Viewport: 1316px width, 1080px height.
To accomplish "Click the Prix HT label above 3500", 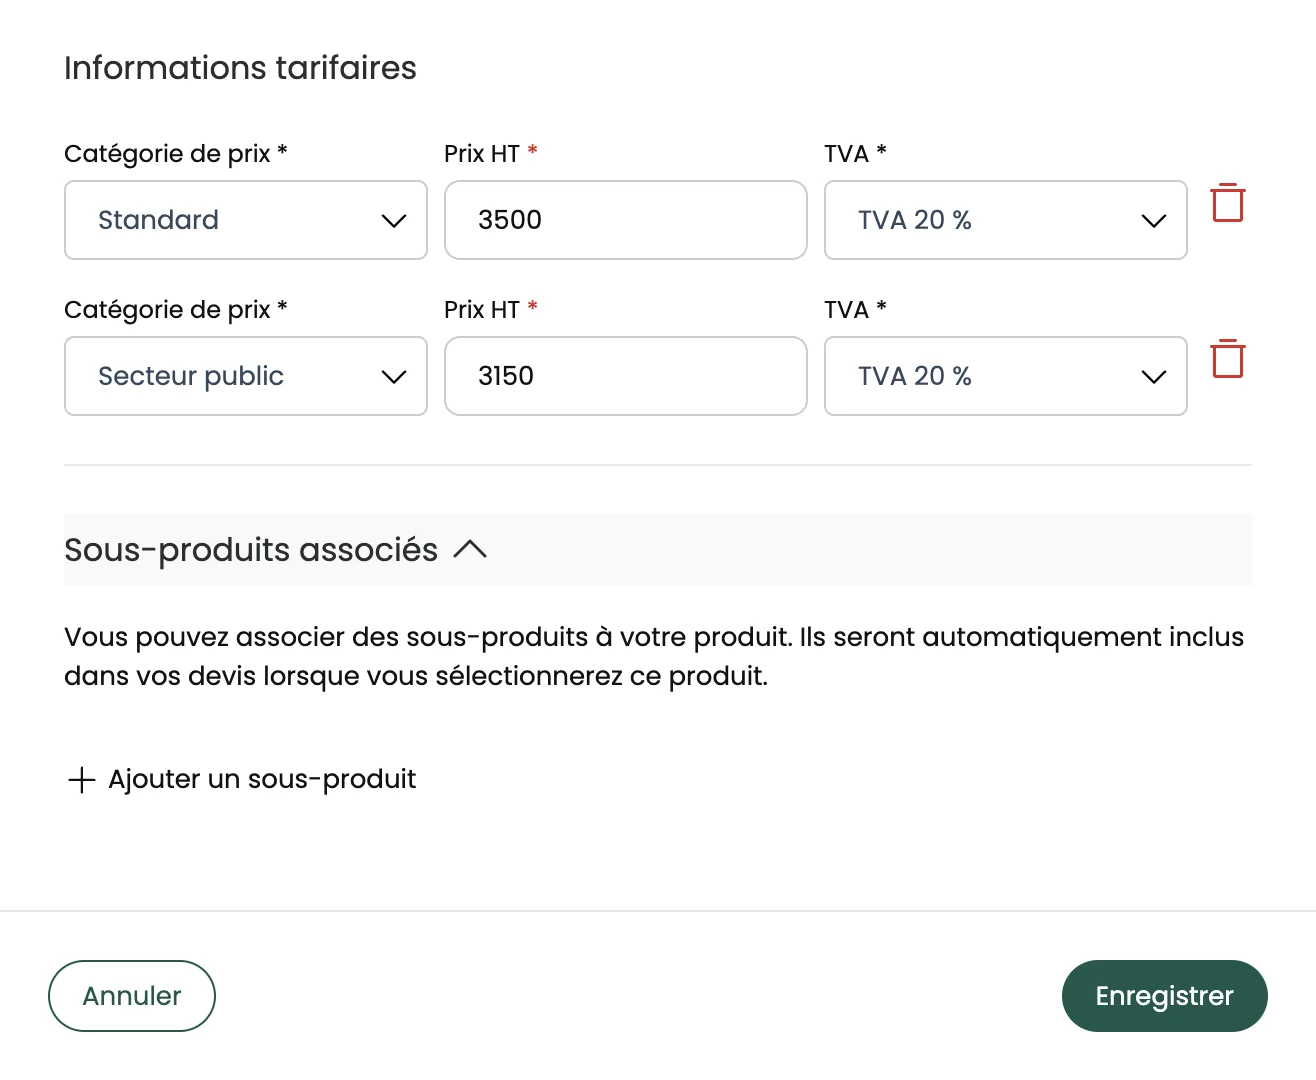I will [x=491, y=154].
